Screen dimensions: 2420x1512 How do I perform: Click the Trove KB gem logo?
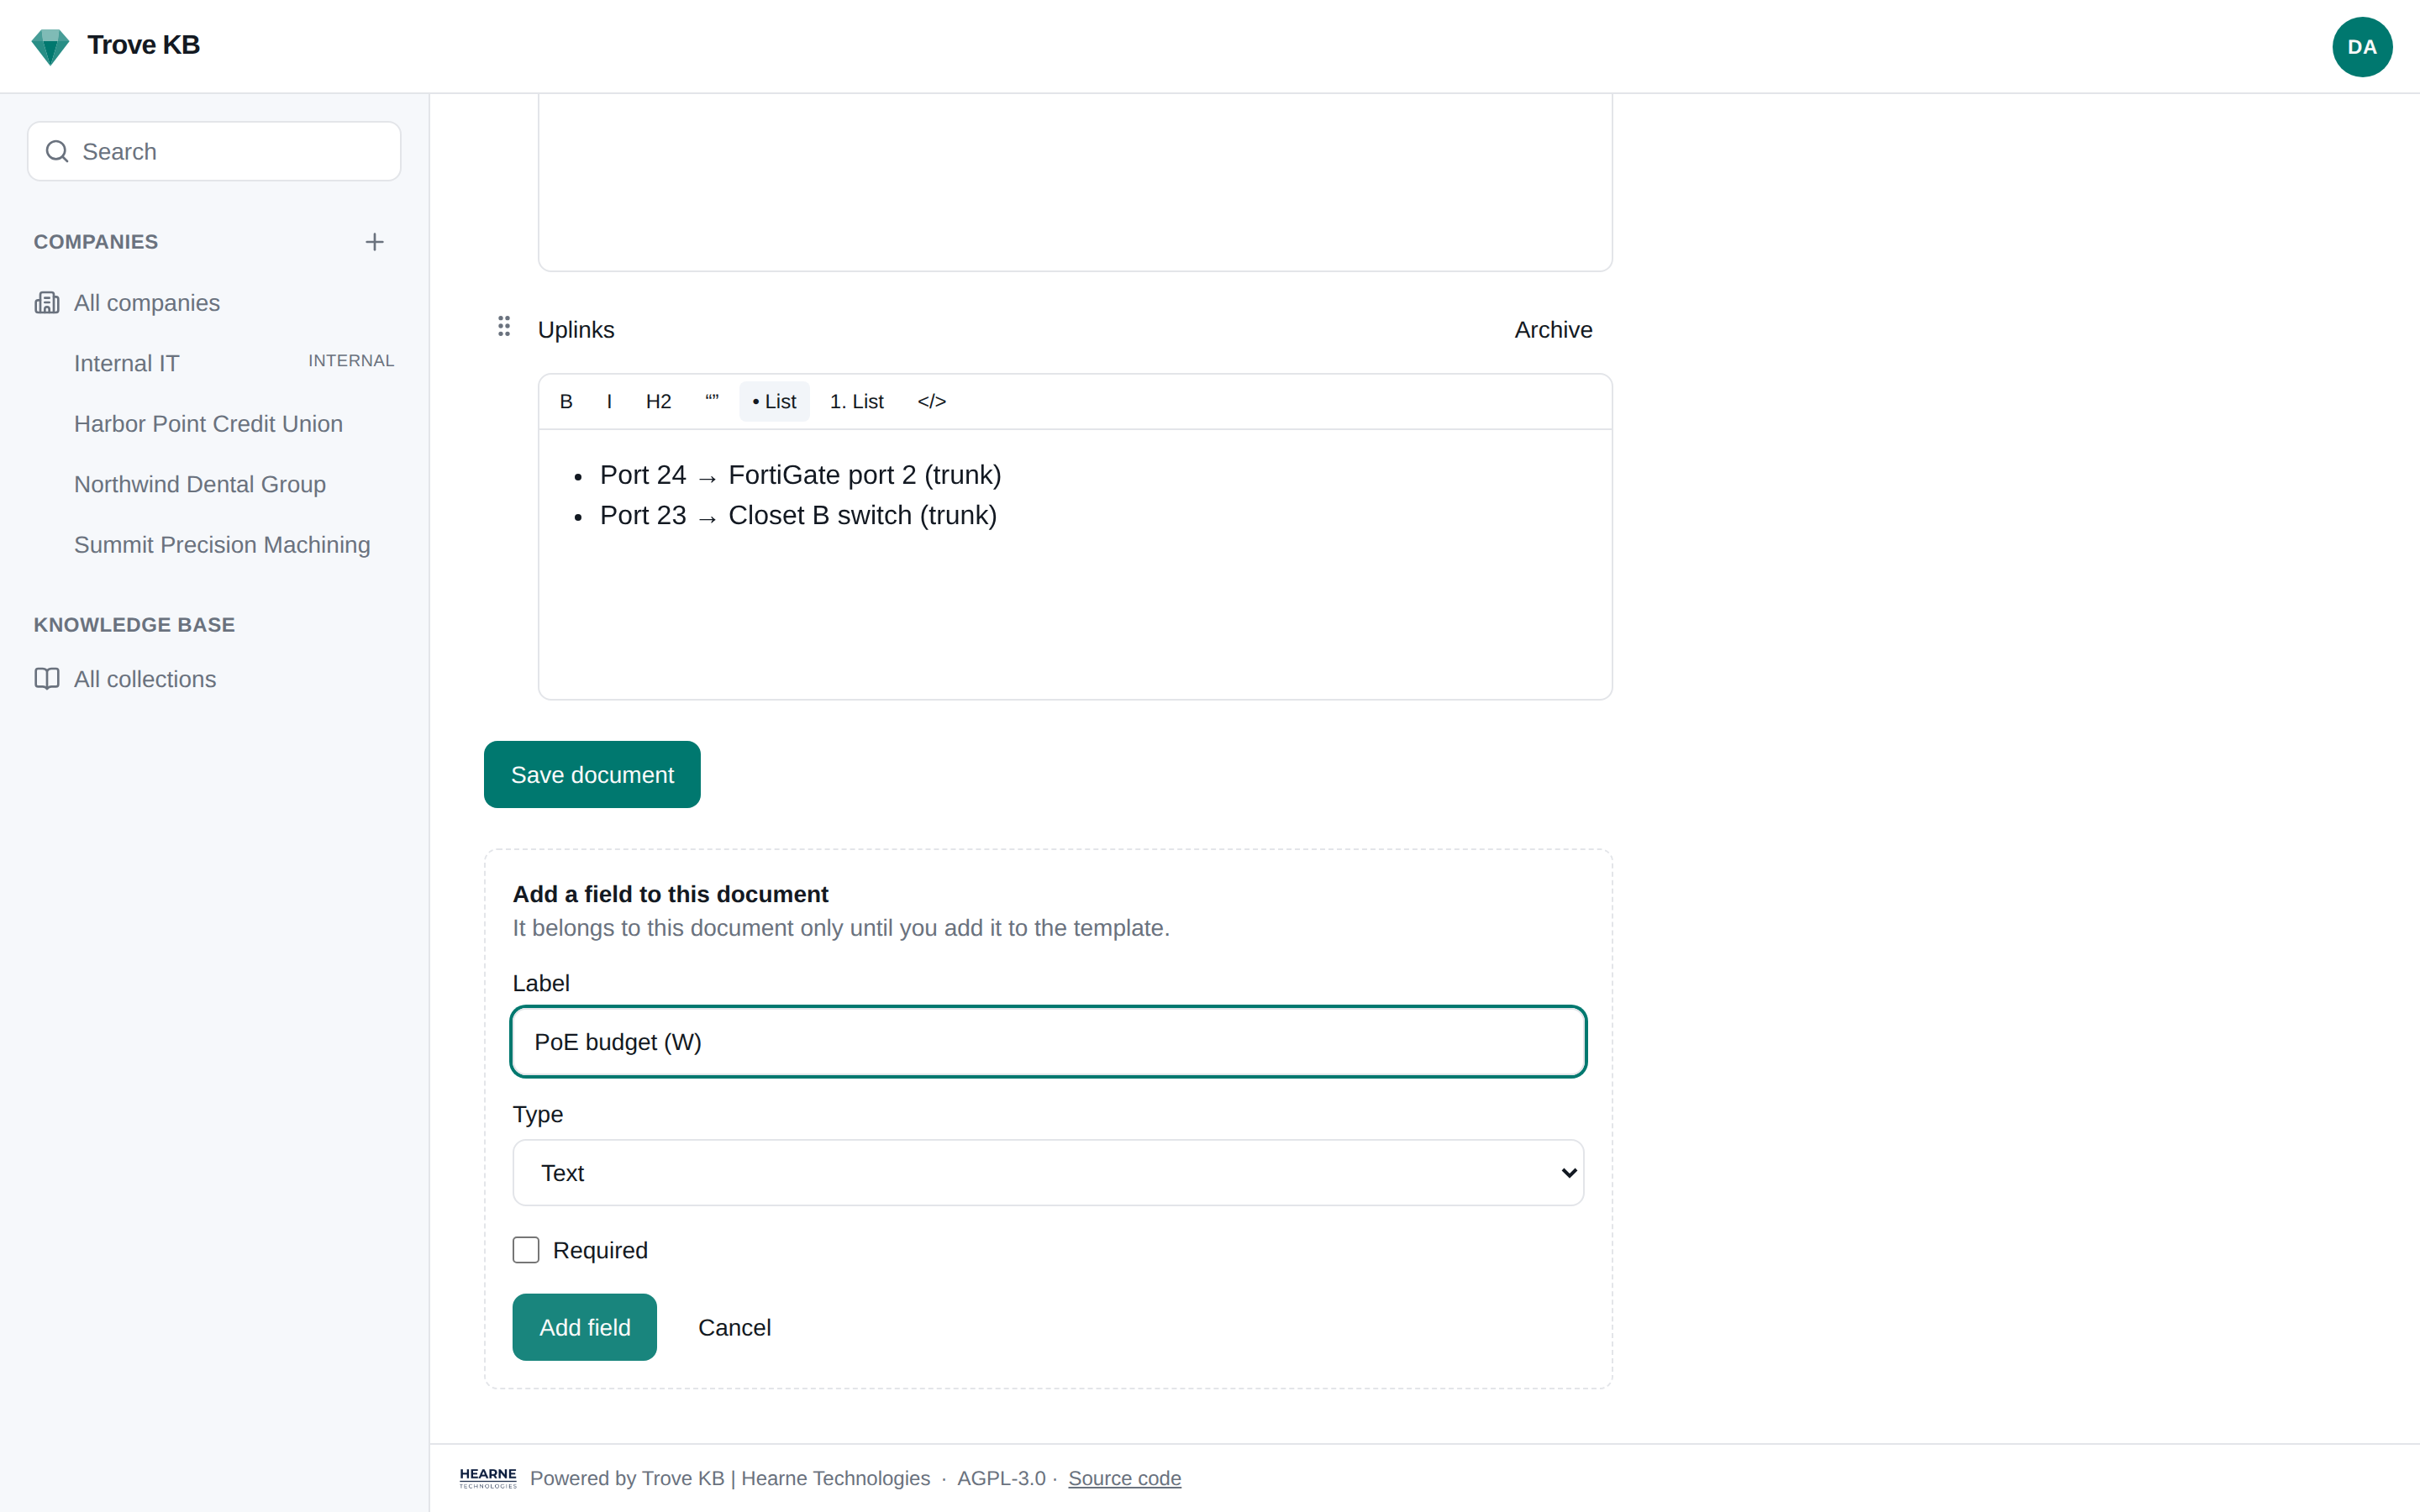pos(50,46)
